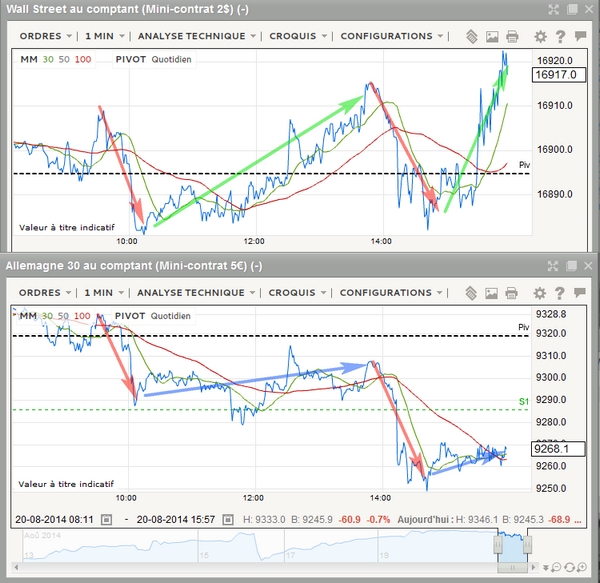Expand Wall Street window to fullscreen

click(553, 10)
